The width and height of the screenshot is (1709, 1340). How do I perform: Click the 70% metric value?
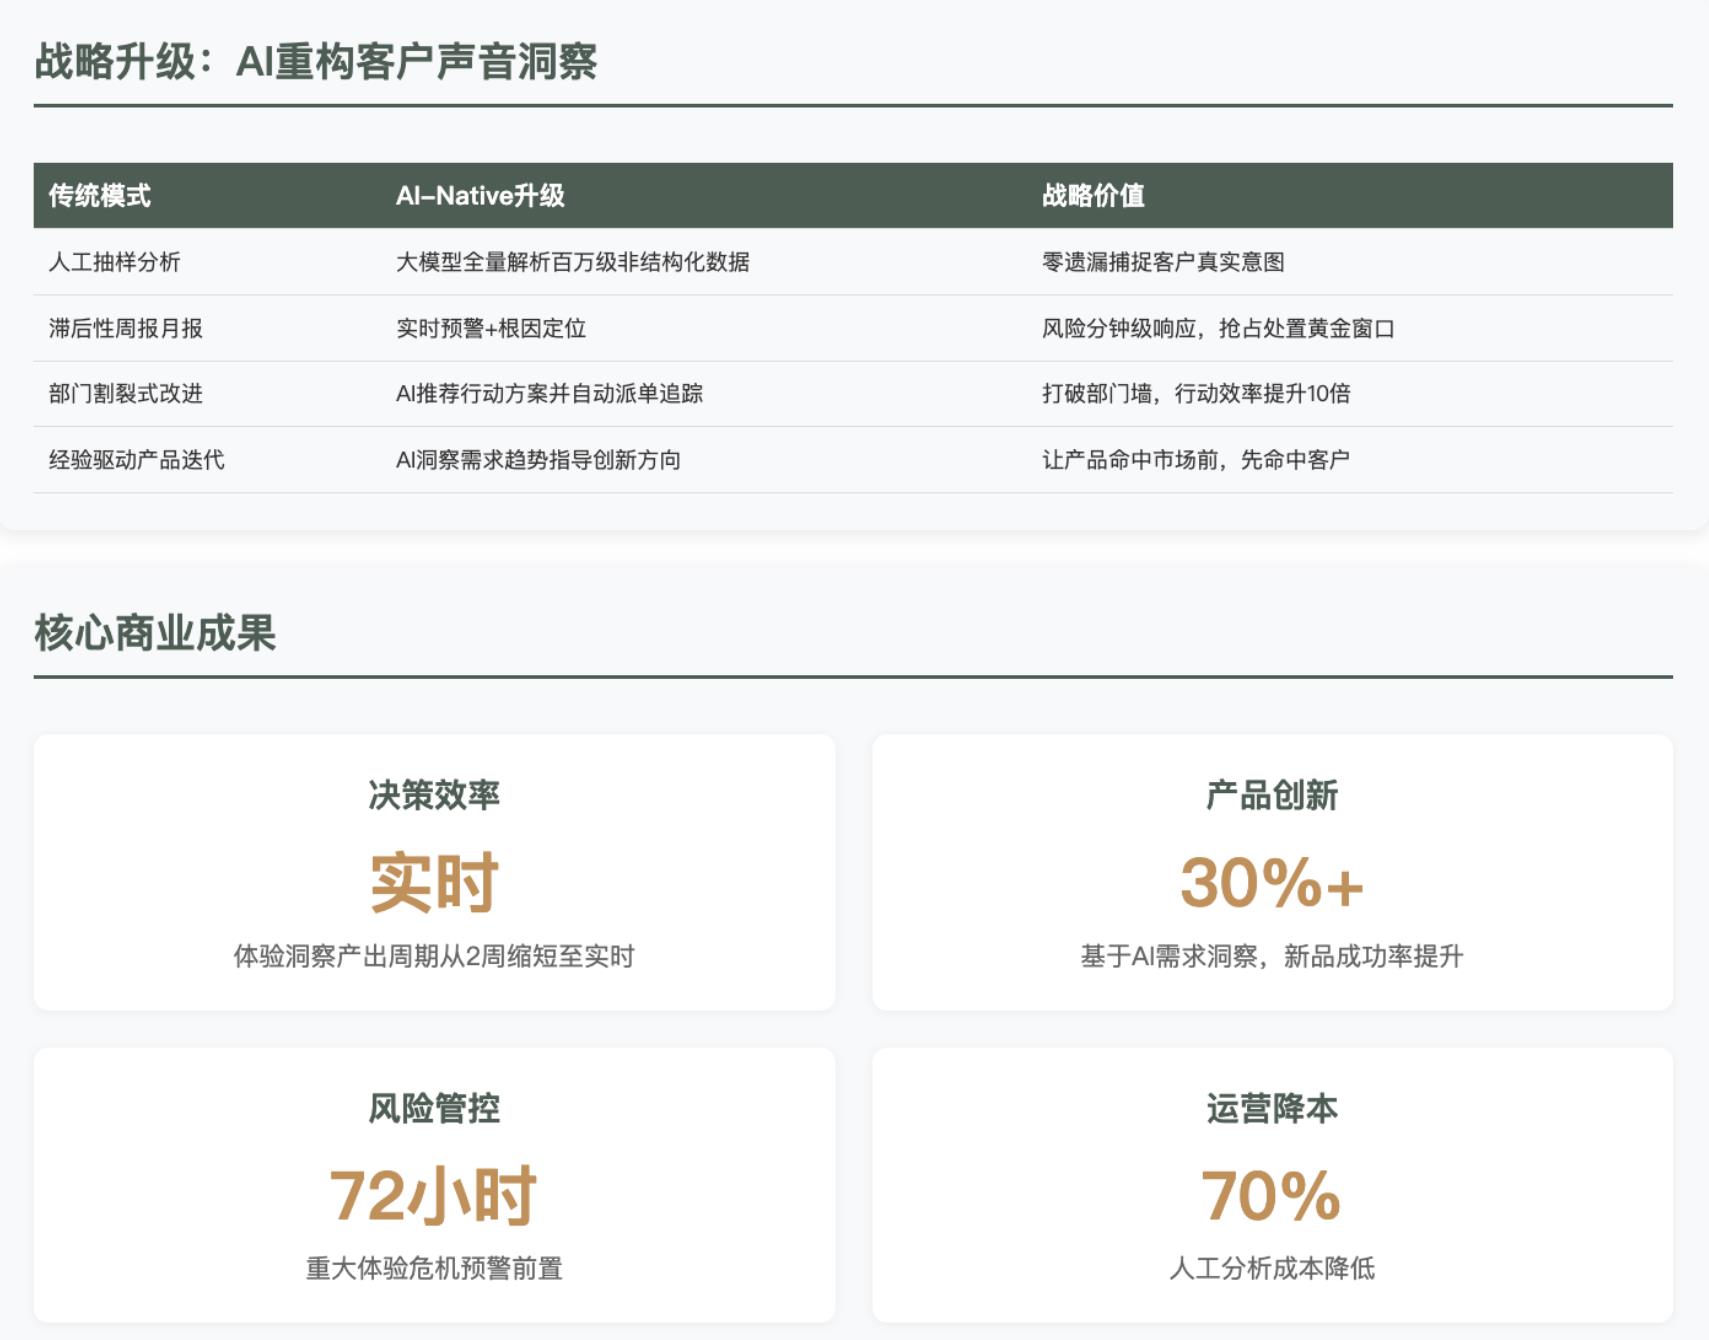tap(1272, 1196)
